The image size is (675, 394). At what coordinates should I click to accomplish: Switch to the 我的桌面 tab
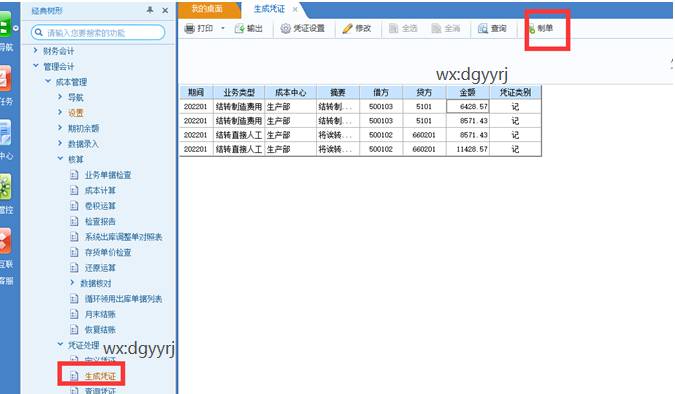pos(207,9)
